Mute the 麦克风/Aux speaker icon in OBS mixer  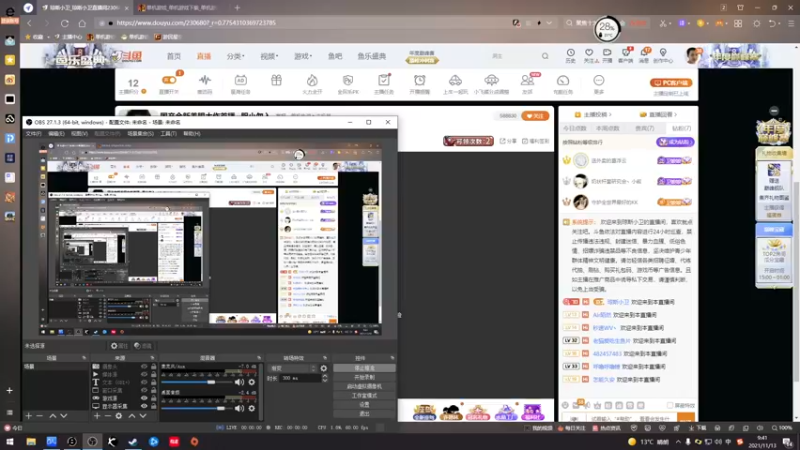point(239,382)
